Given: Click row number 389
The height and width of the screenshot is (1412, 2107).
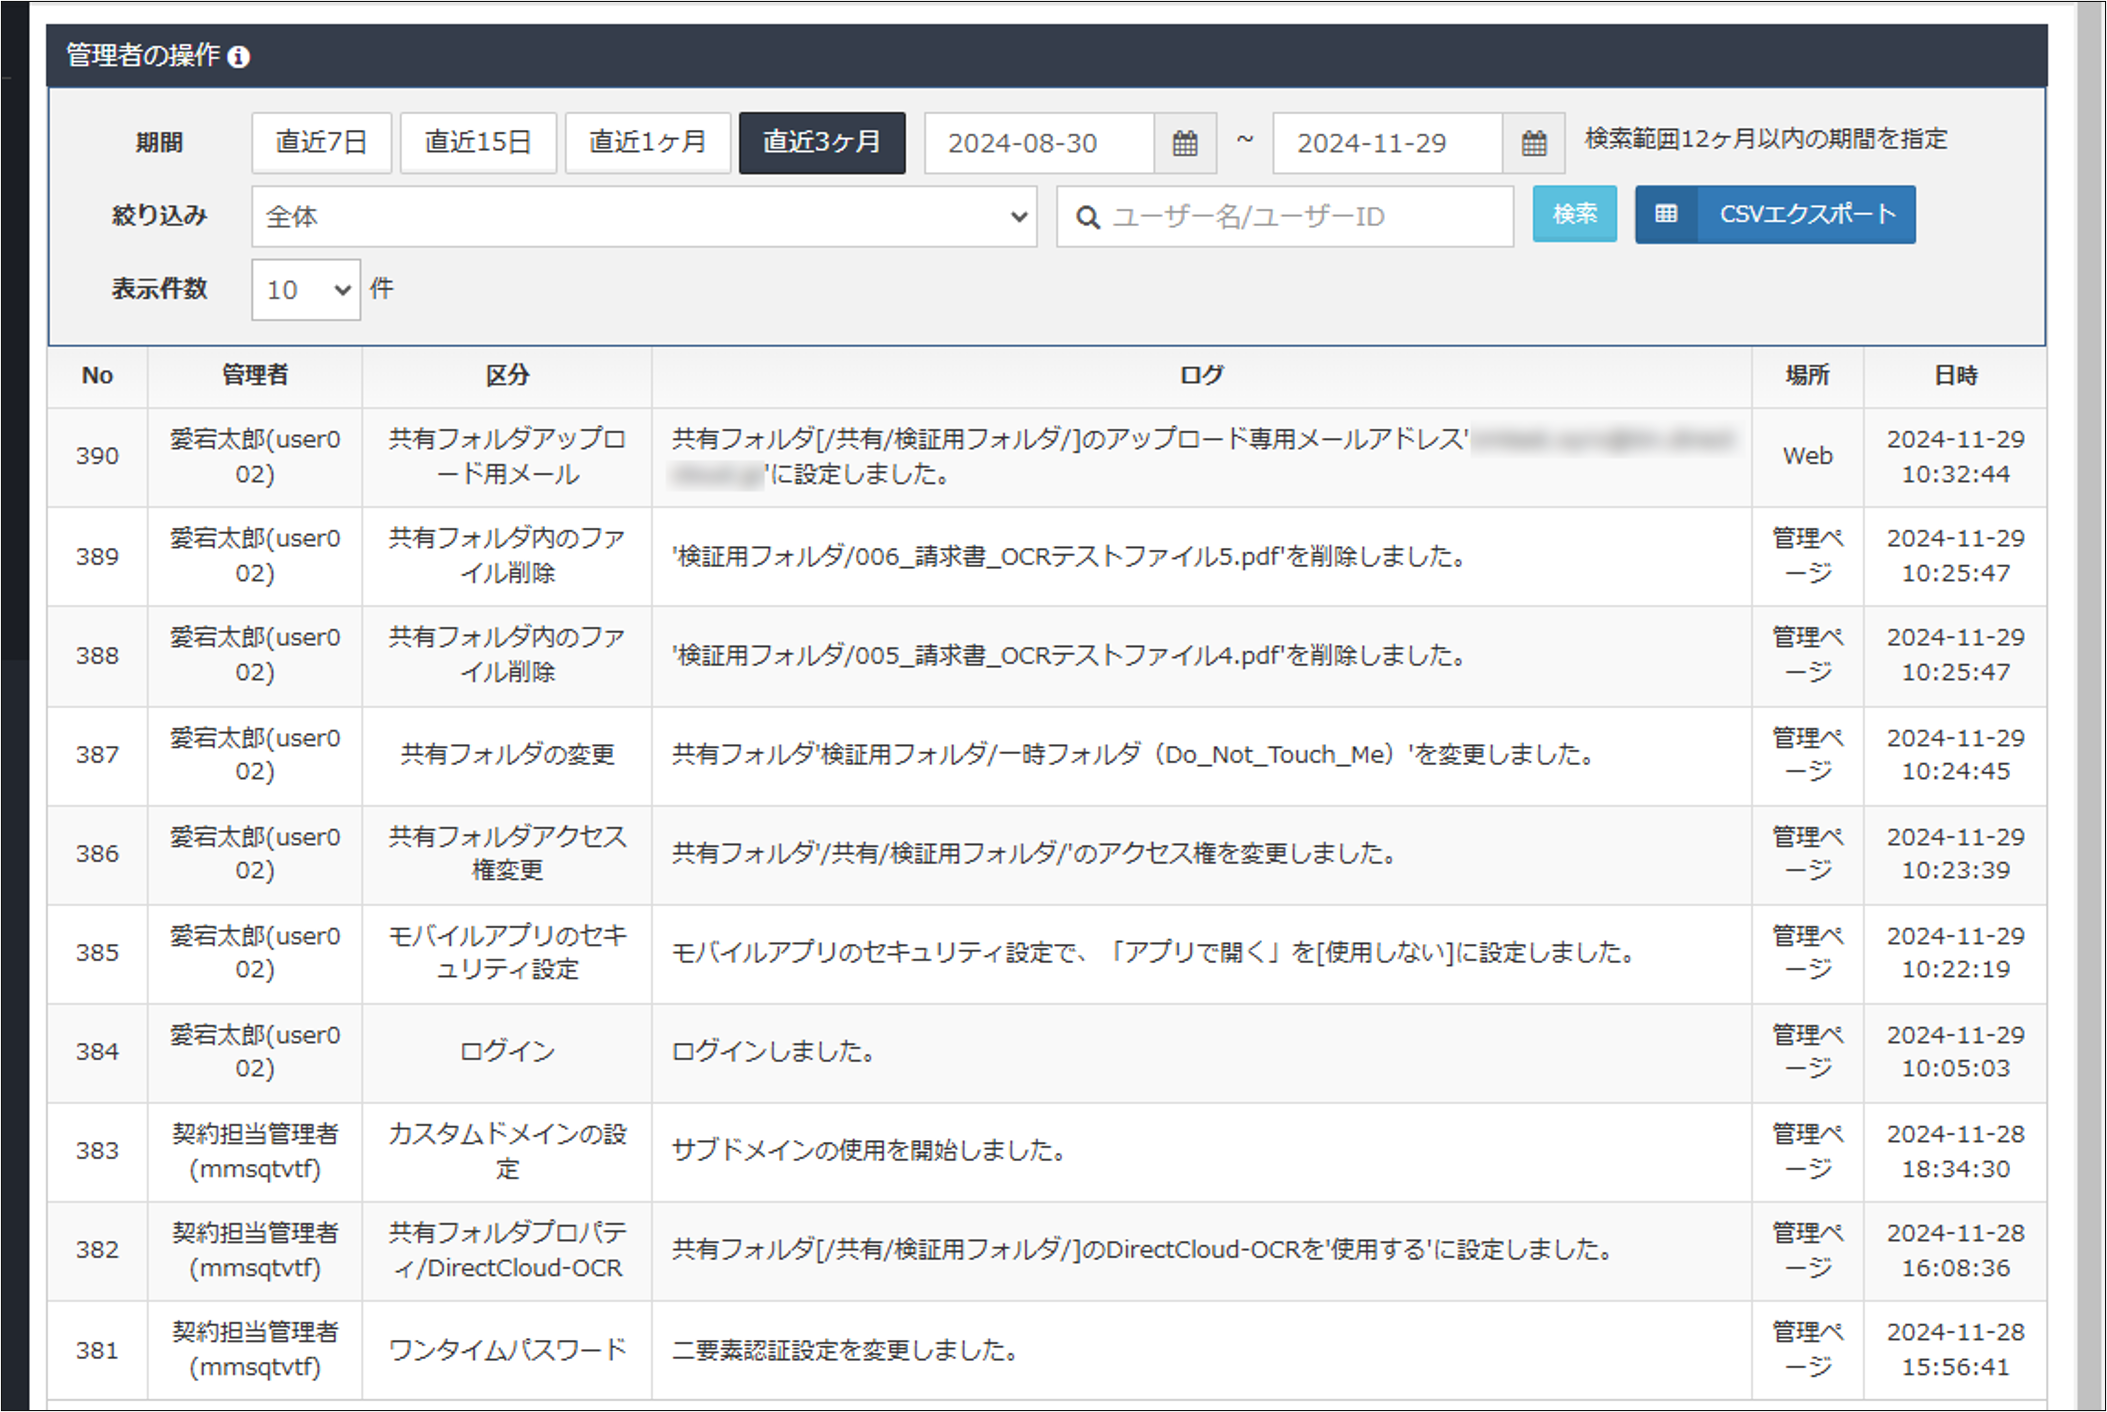Looking at the screenshot, I should (97, 556).
